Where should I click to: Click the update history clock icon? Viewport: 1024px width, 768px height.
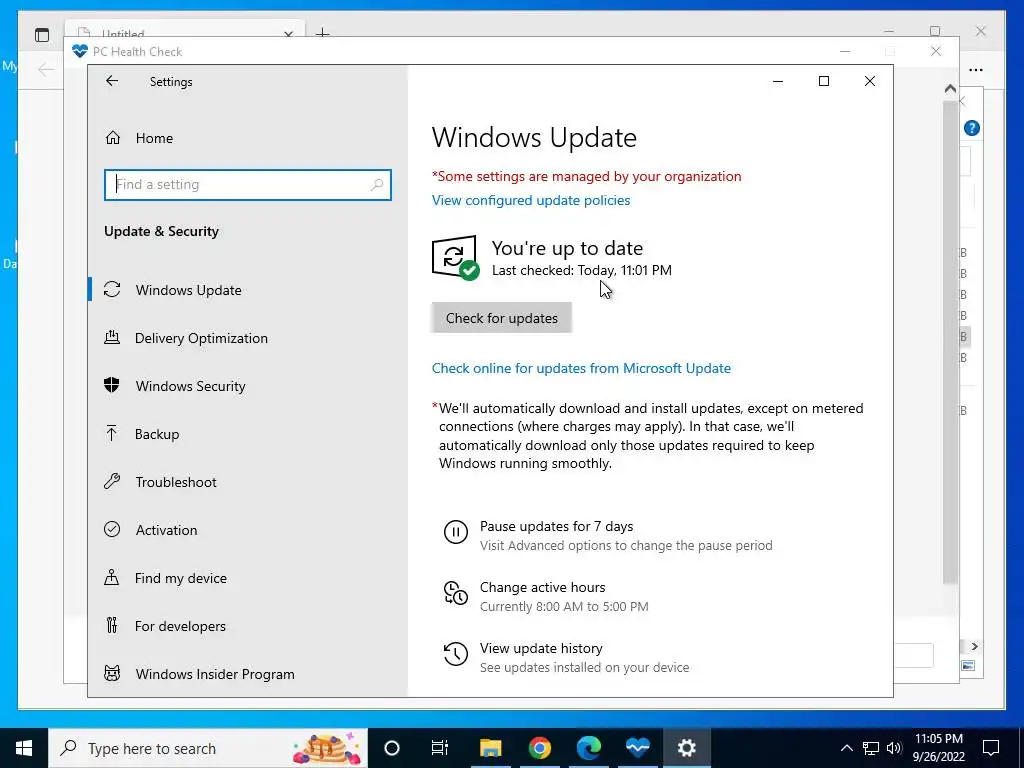456,654
